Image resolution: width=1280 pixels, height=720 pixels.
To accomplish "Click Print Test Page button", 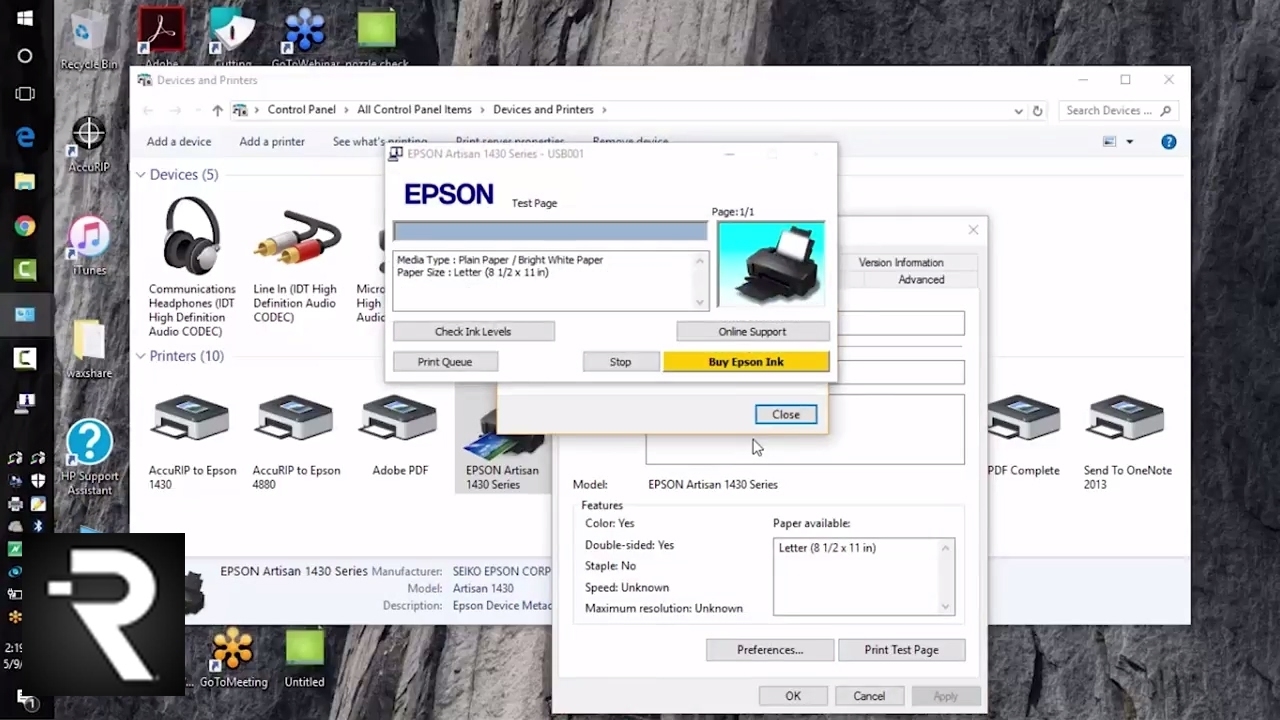I will [901, 650].
